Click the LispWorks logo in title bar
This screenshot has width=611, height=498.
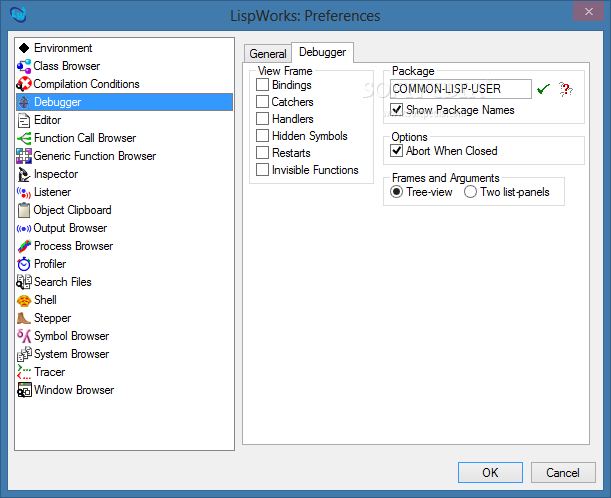(x=18, y=15)
